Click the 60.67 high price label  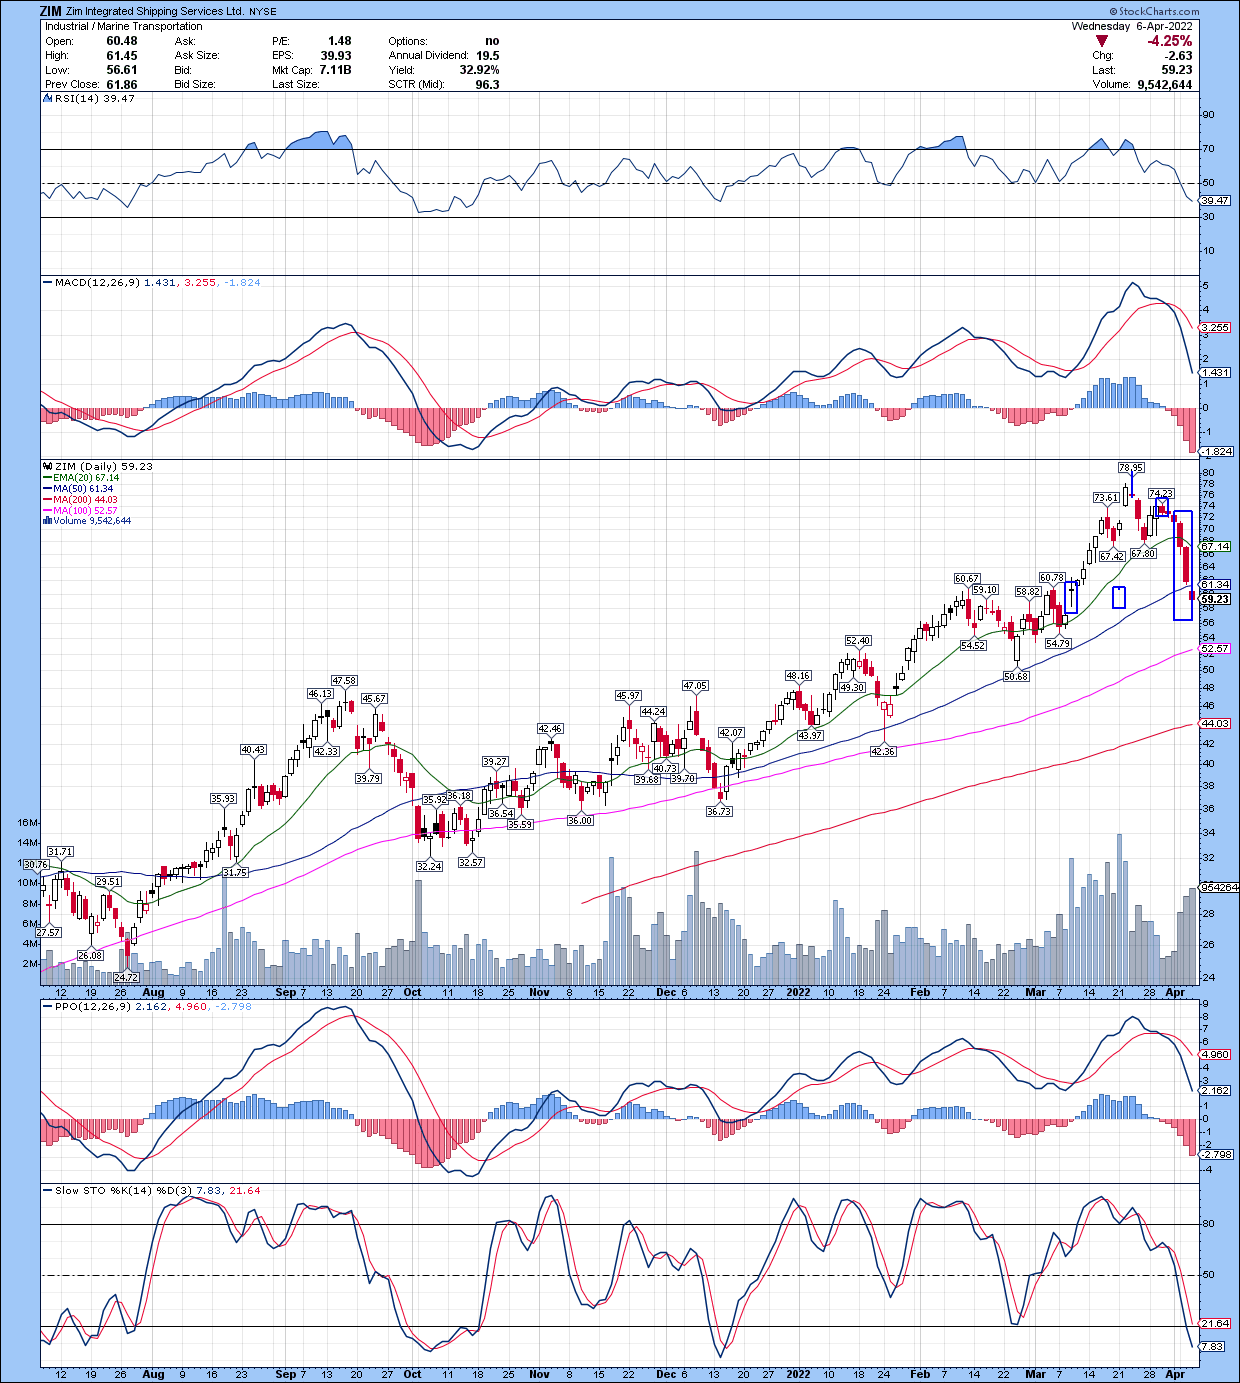pyautogui.click(x=967, y=579)
